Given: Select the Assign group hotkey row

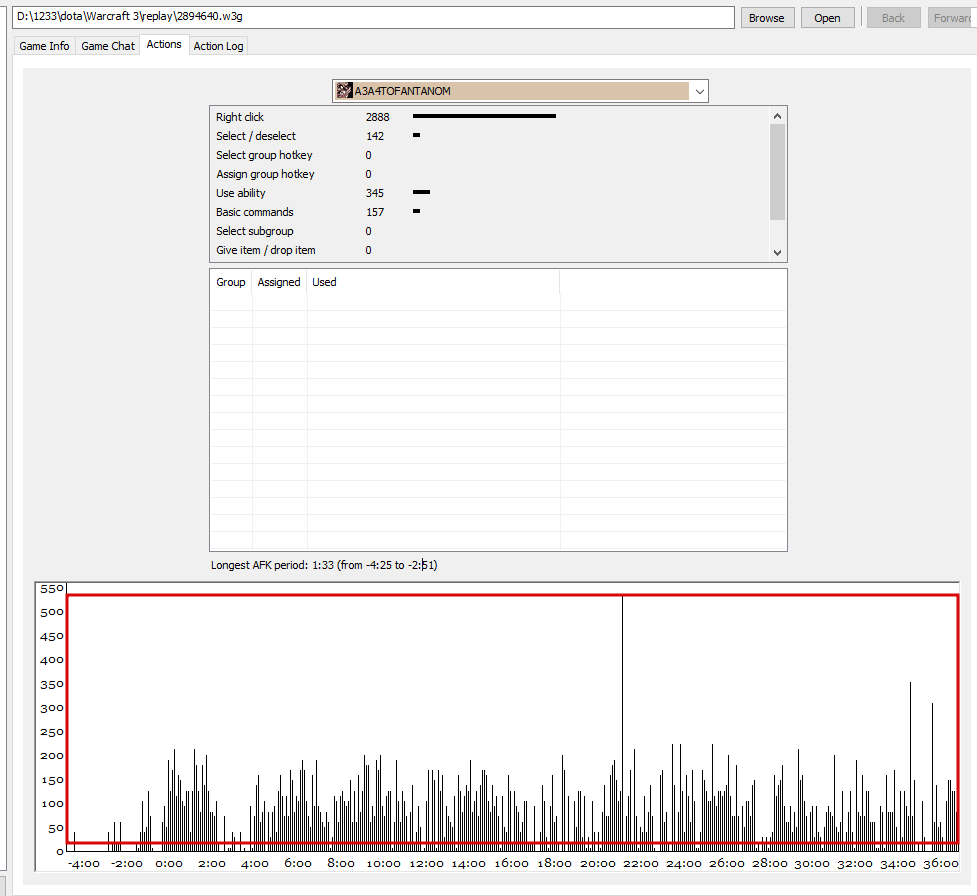Looking at the screenshot, I should [489, 174].
